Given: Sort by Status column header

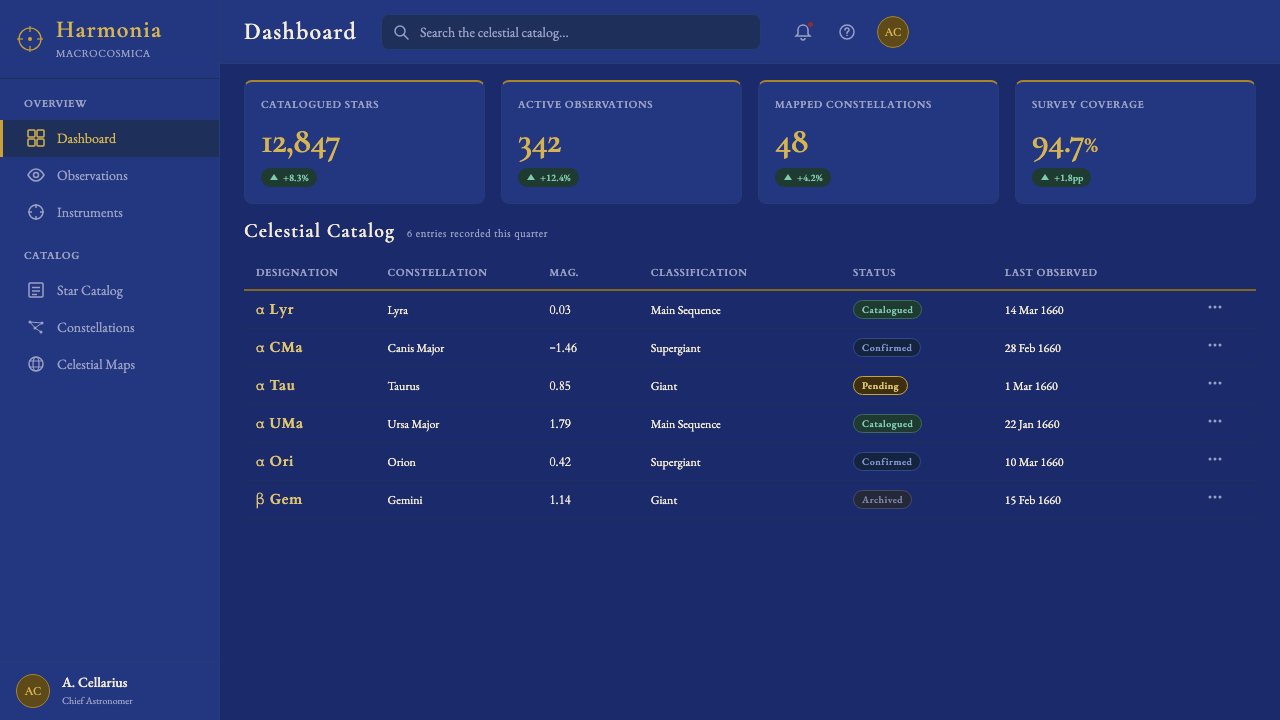Looking at the screenshot, I should pos(874,272).
